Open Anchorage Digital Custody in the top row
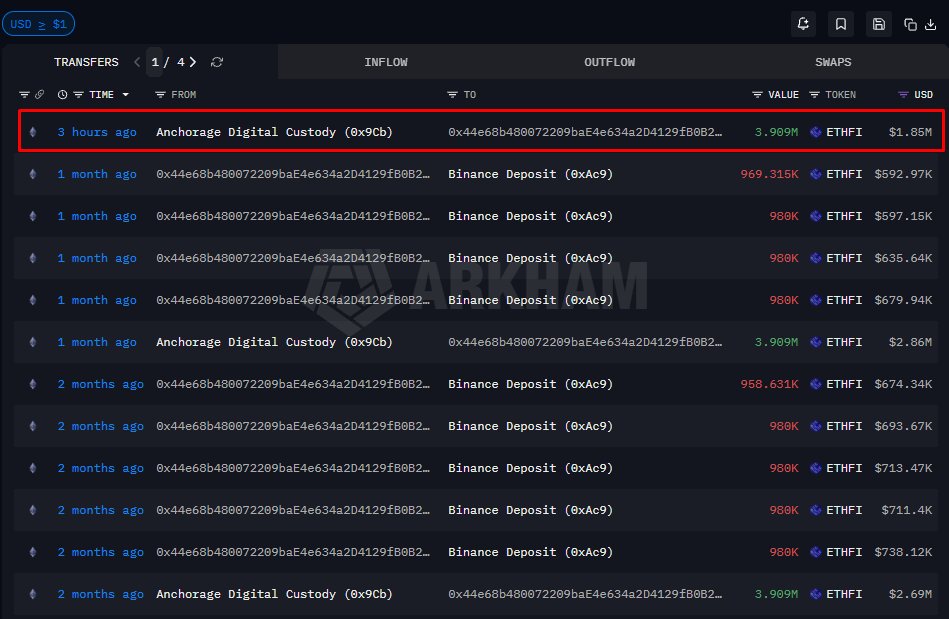The height and width of the screenshot is (619, 949). [274, 132]
